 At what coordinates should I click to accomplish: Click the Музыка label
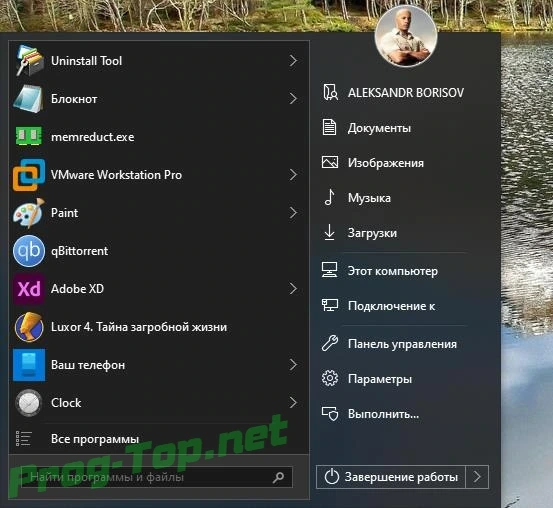point(369,198)
